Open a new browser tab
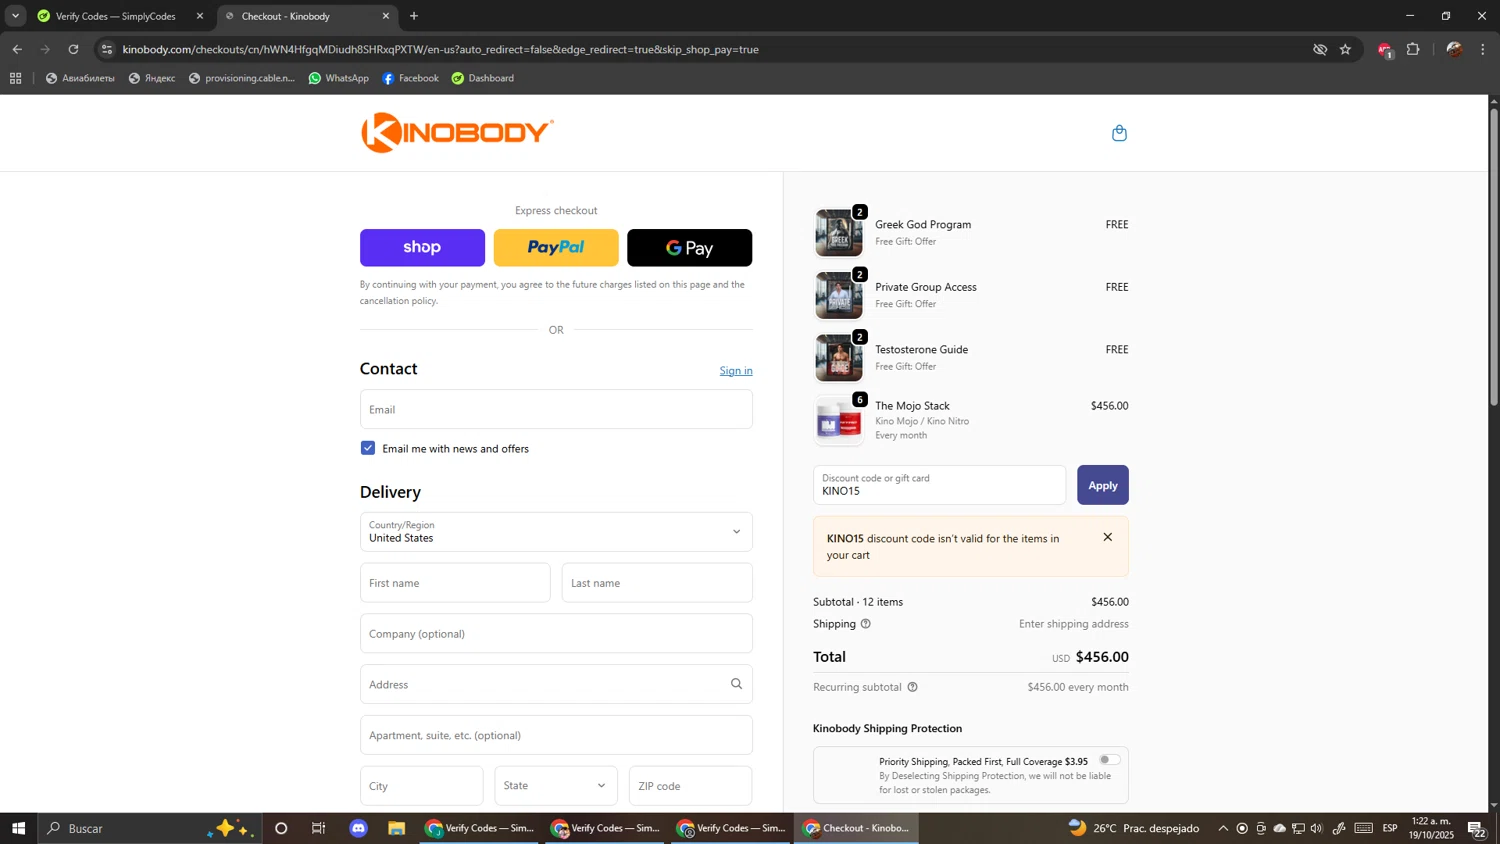The image size is (1500, 844). click(x=414, y=16)
